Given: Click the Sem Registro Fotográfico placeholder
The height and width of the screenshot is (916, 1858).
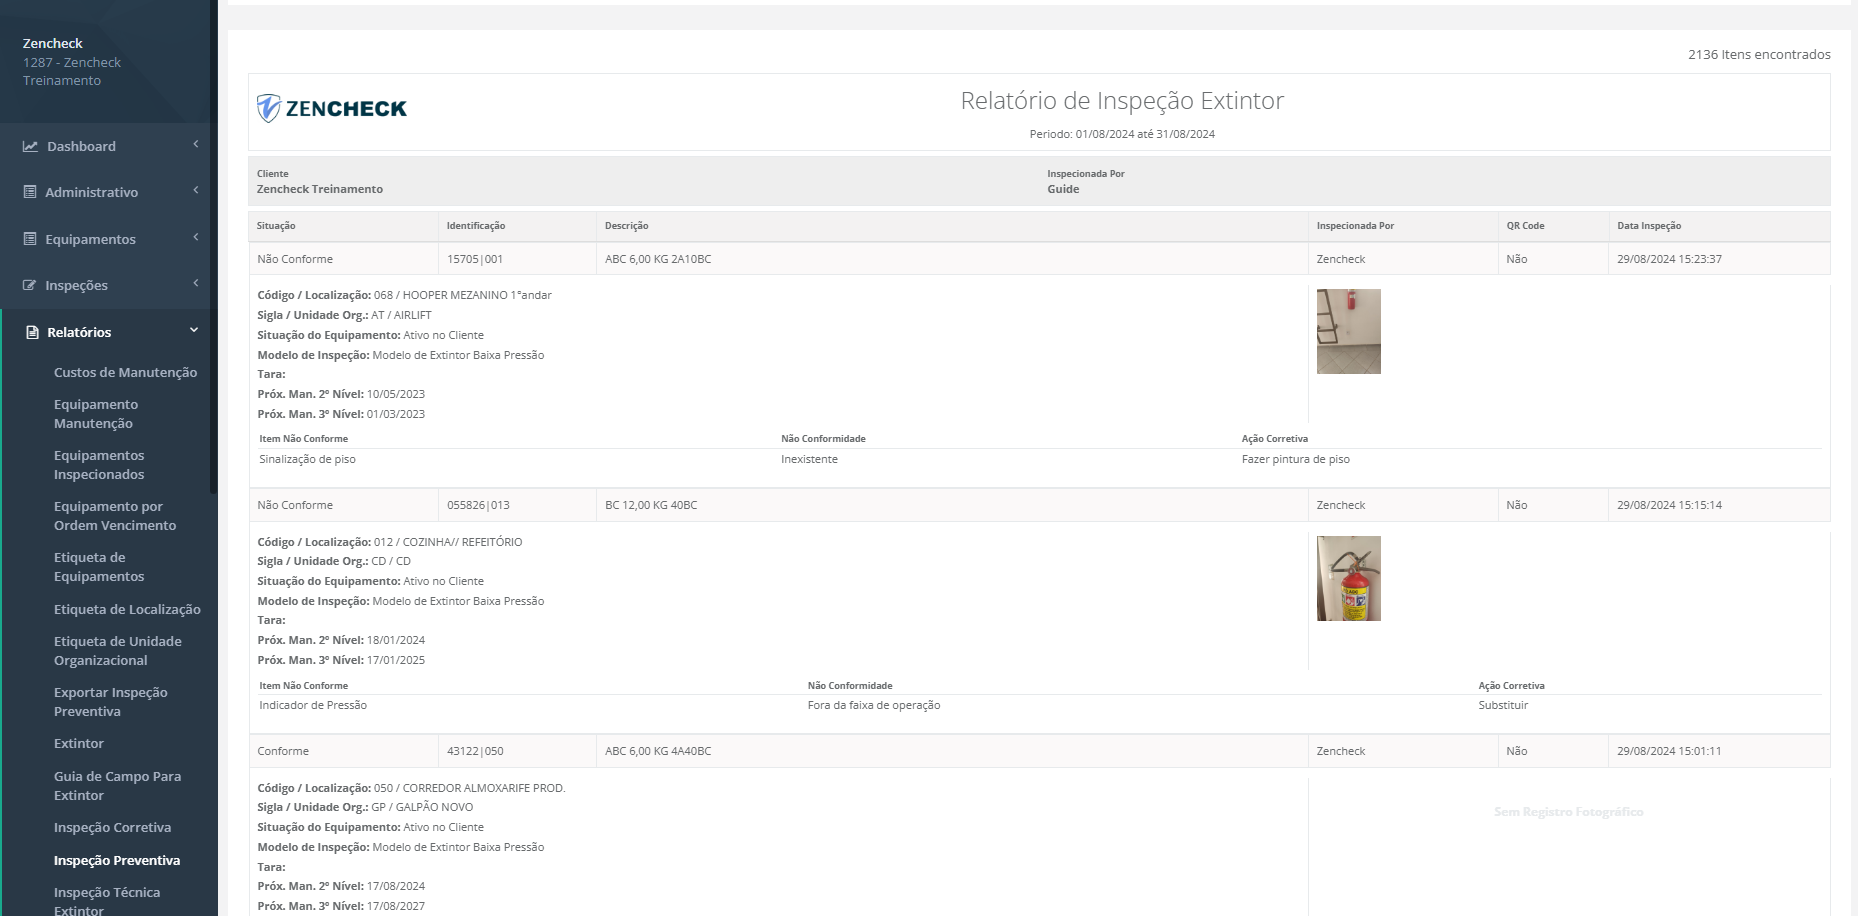Looking at the screenshot, I should pos(1568,812).
